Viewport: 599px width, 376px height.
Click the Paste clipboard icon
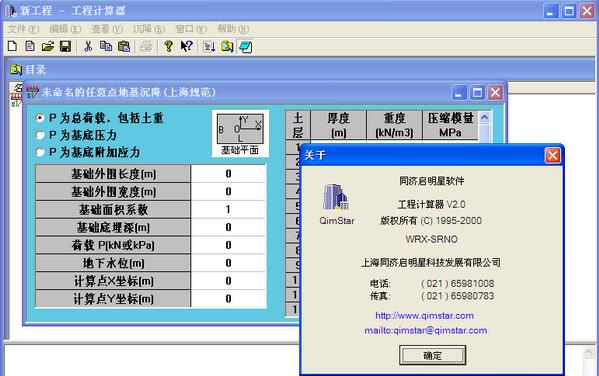point(124,47)
